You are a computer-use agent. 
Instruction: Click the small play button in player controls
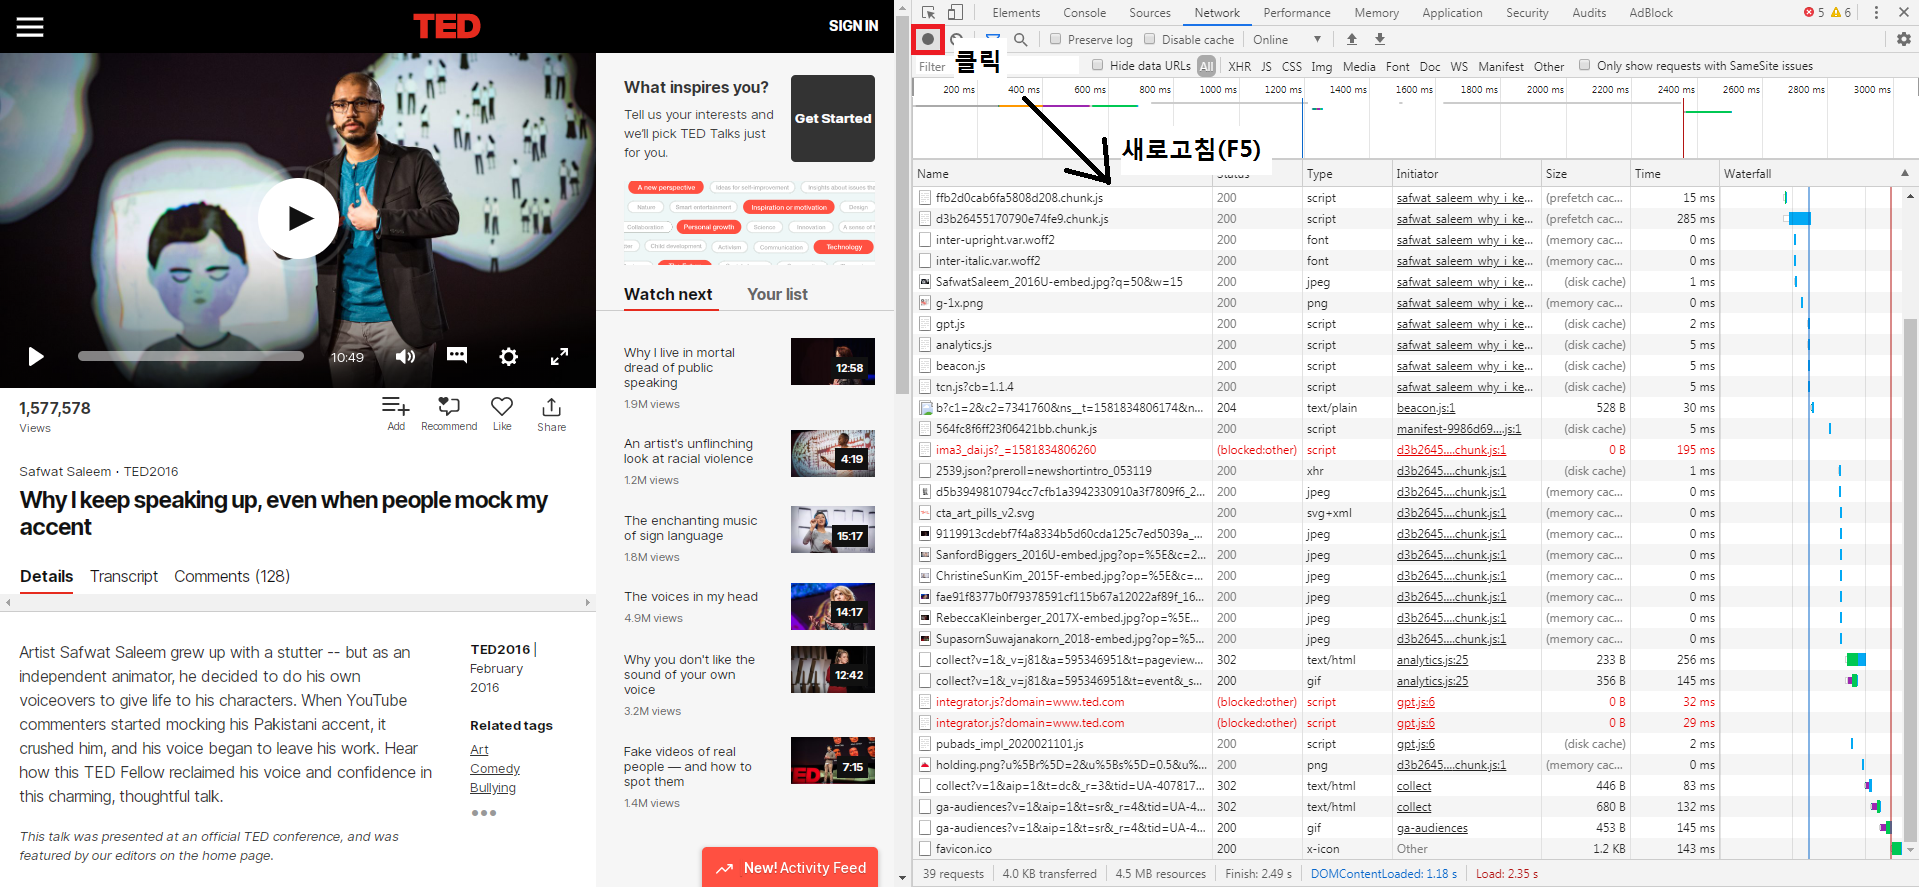click(36, 357)
